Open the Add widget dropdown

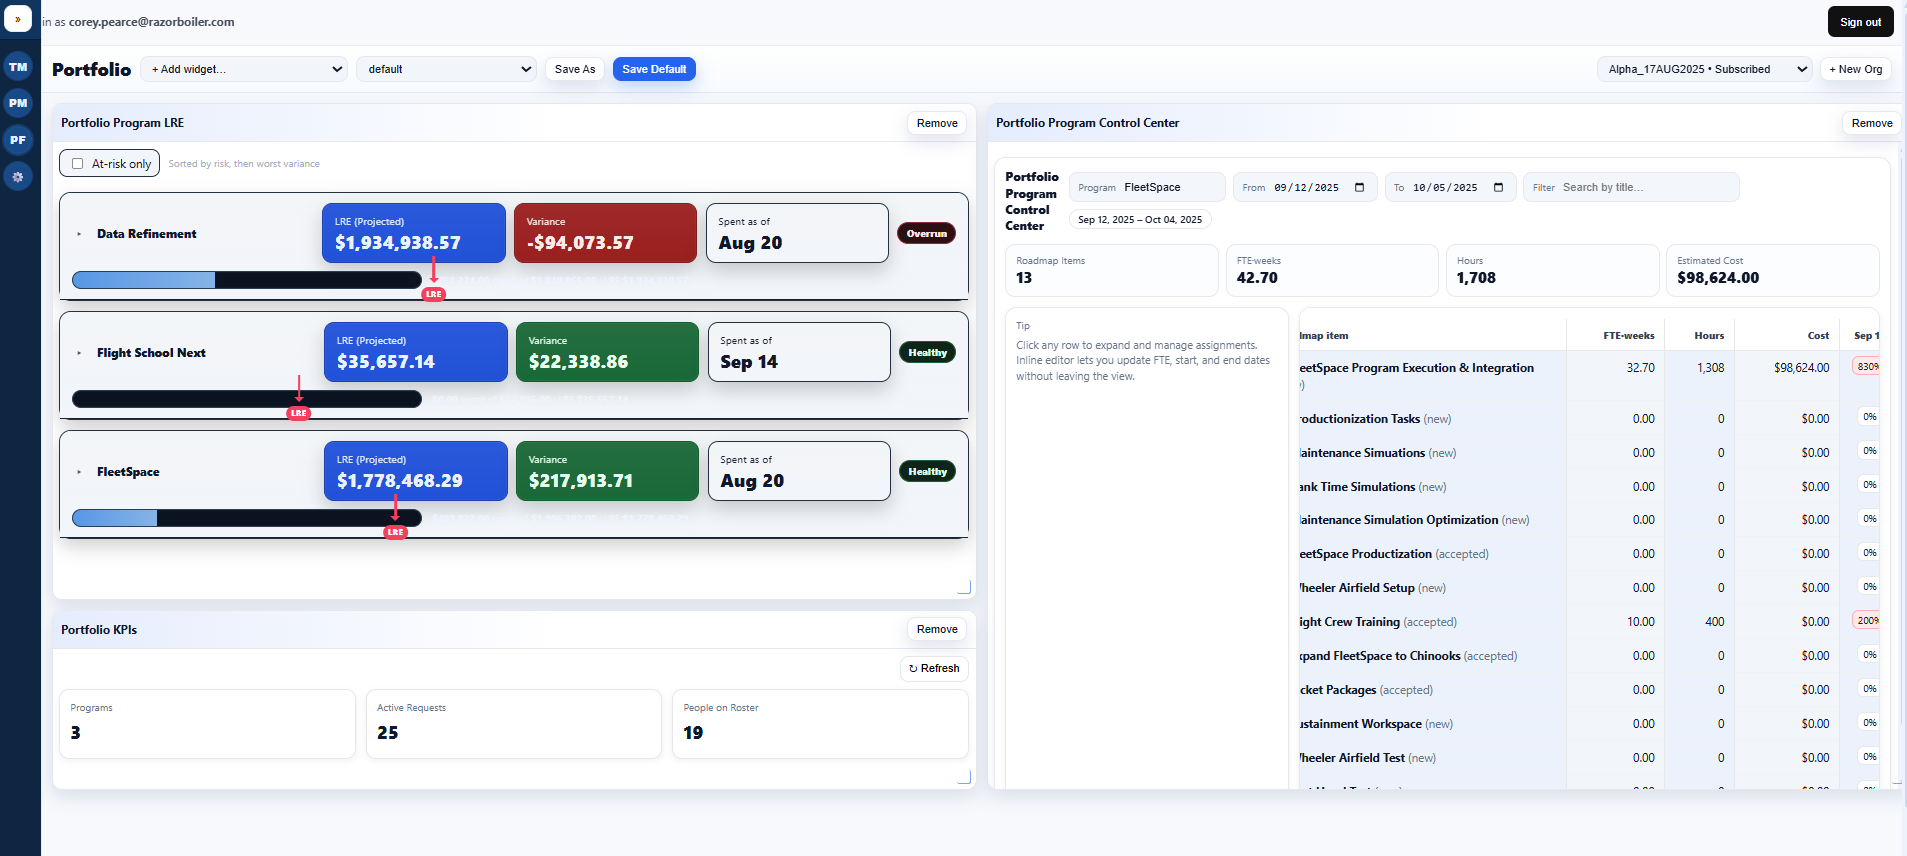245,69
